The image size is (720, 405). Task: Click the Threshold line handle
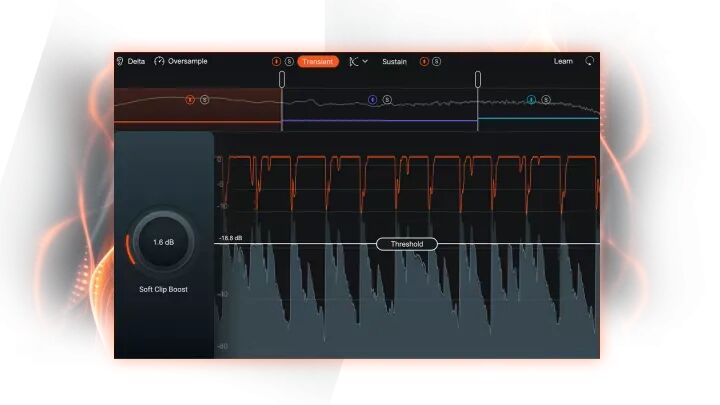point(406,243)
